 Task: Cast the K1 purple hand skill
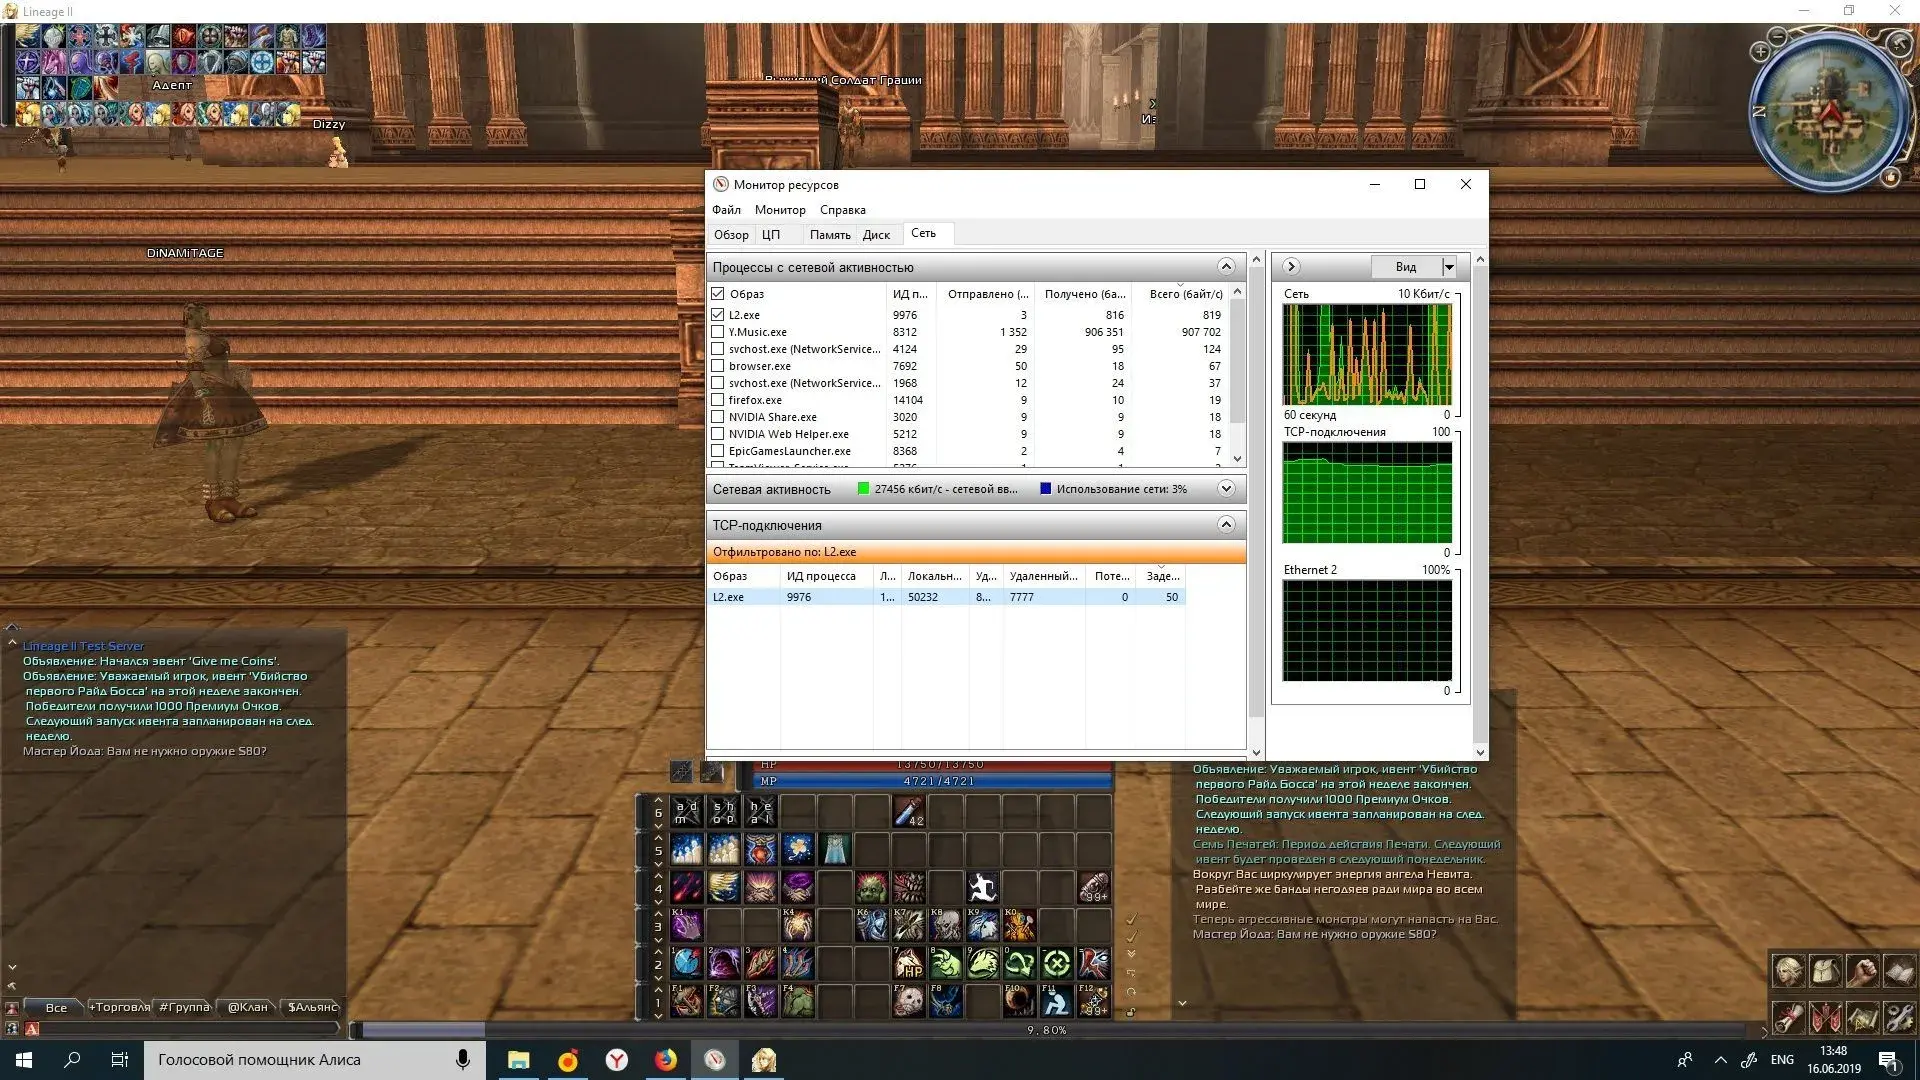point(686,924)
